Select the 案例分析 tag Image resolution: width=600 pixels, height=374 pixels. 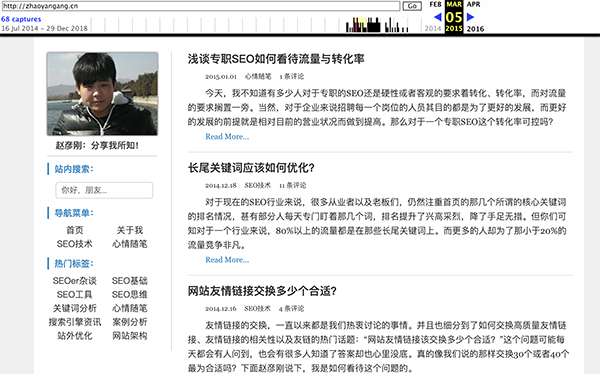[x=130, y=322]
